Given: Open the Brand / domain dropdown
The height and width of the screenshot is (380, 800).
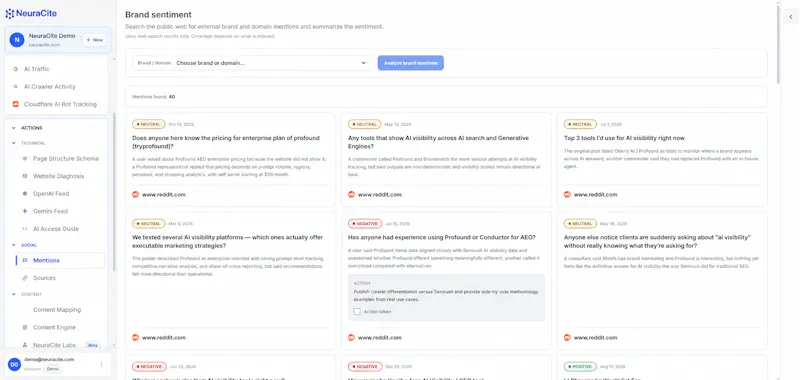Looking at the screenshot, I should (253, 63).
